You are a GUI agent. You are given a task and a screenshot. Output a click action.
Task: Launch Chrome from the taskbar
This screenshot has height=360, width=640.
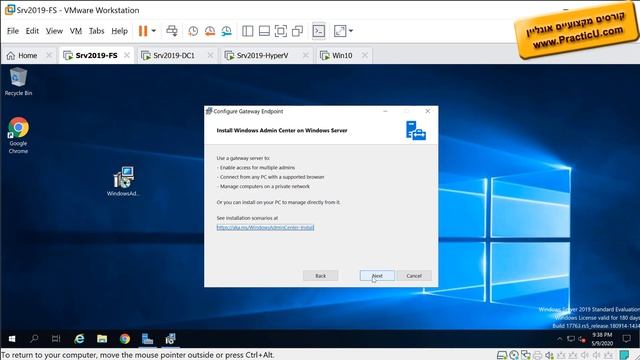click(x=125, y=339)
